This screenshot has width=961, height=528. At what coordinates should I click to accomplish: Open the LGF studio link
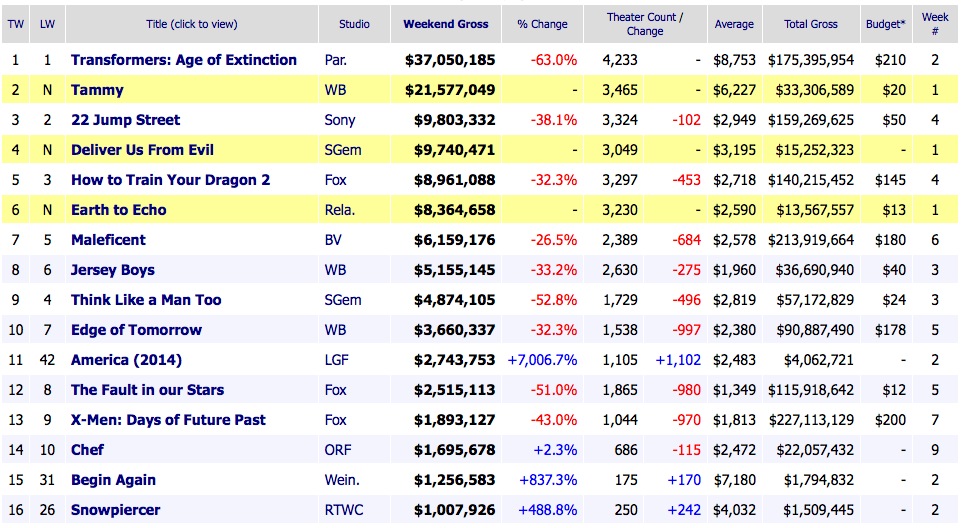pos(336,360)
